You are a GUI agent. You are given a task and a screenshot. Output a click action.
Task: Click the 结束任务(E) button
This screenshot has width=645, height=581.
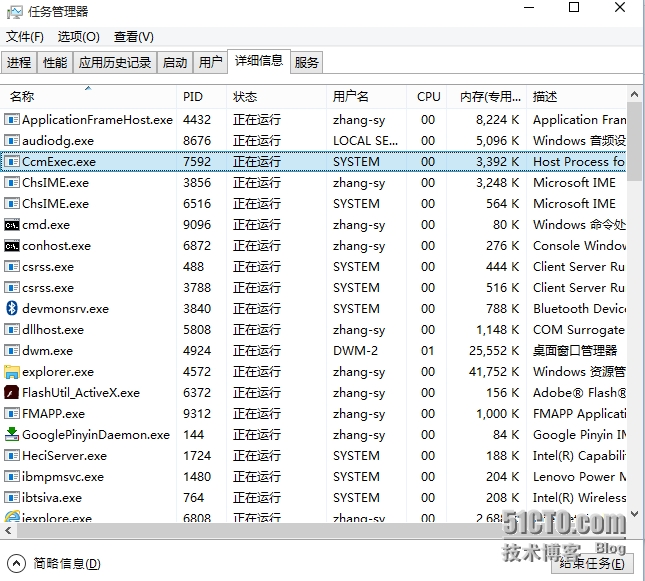(592, 563)
